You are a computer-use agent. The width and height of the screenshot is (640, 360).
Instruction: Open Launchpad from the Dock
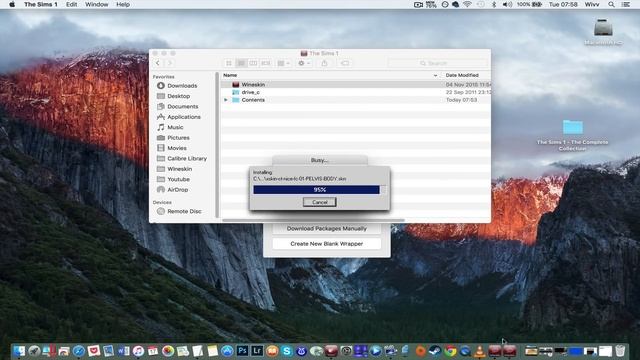click(x=34, y=351)
